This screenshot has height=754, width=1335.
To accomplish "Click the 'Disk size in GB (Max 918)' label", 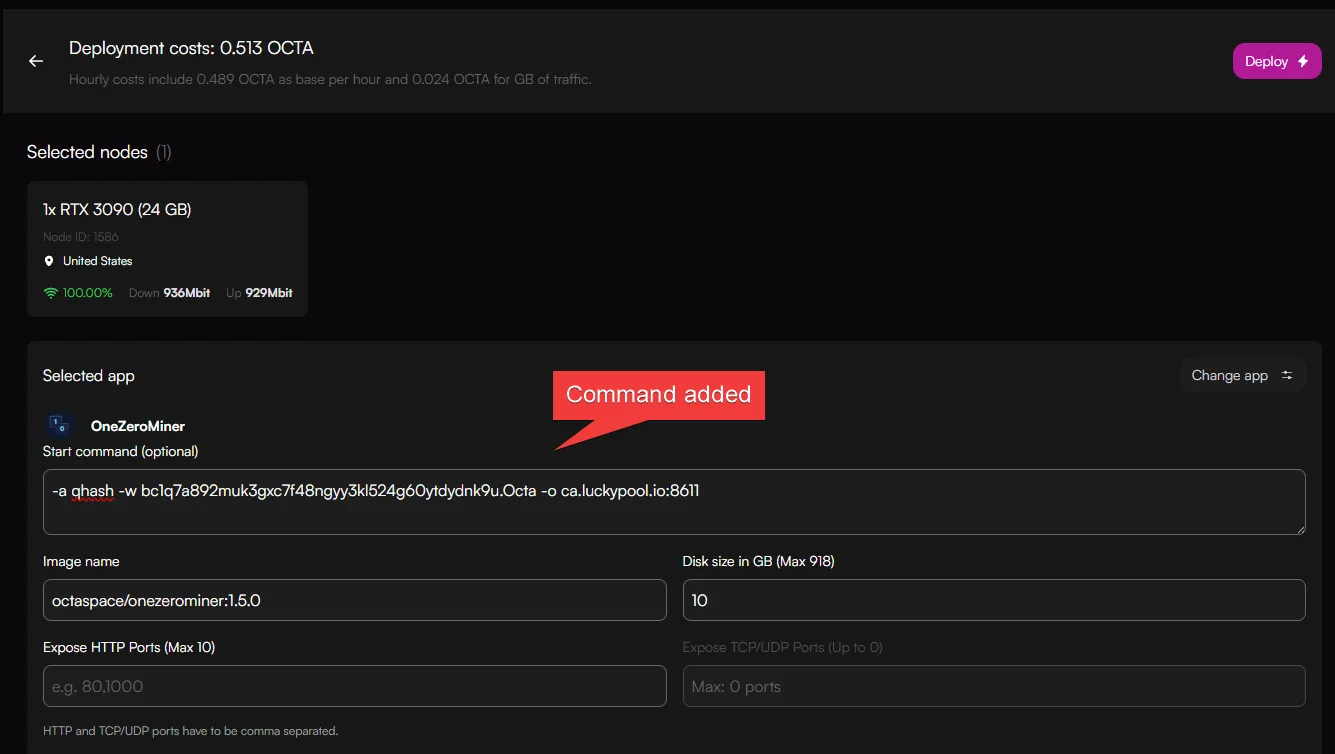I will 758,561.
